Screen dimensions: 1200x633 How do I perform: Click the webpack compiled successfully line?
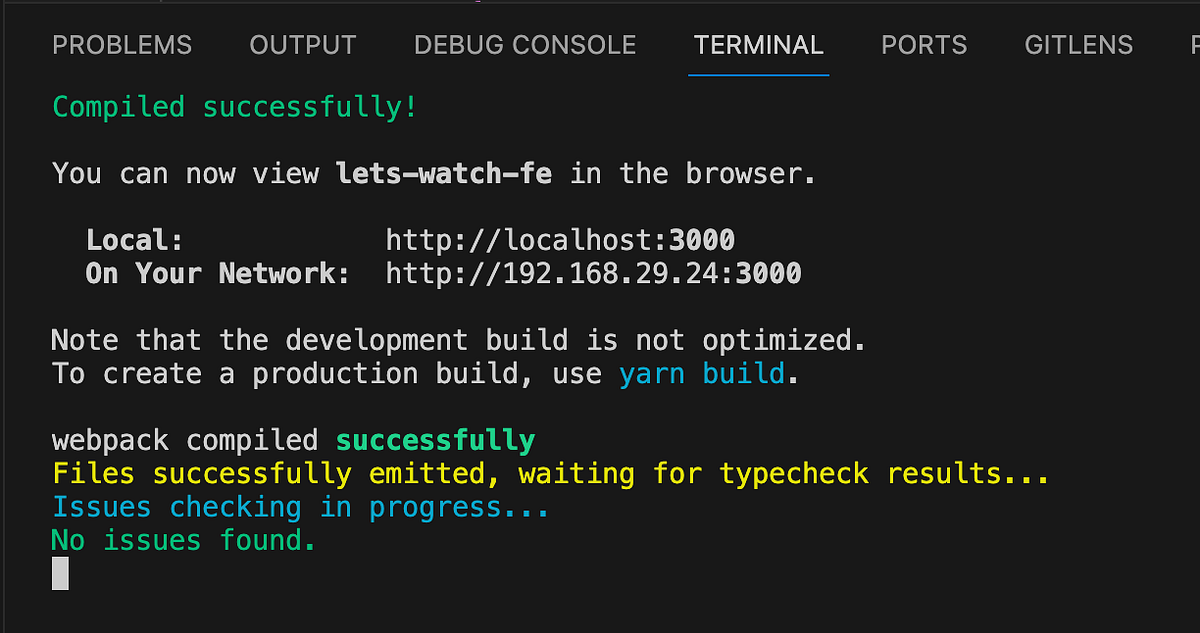pos(293,439)
